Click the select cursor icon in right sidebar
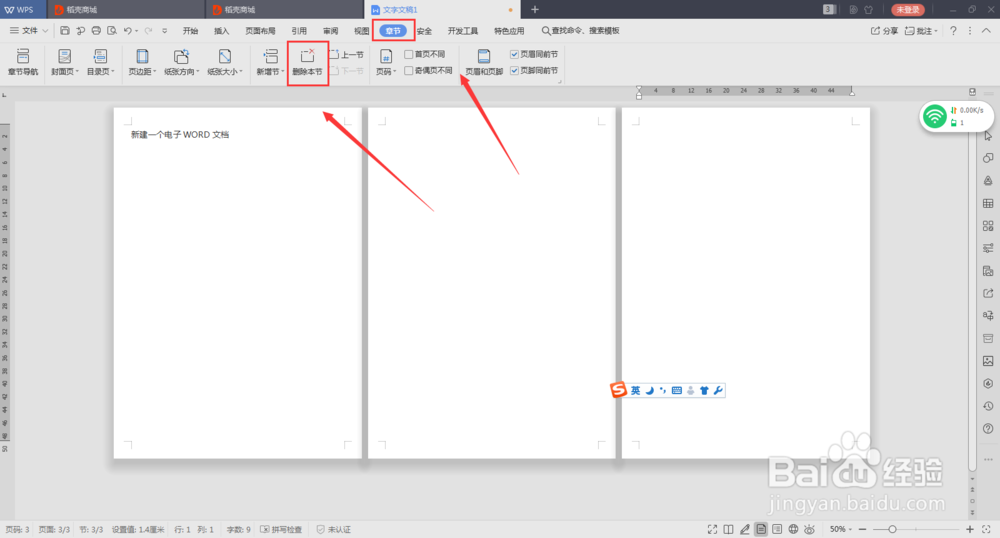1000x538 pixels. click(x=988, y=136)
